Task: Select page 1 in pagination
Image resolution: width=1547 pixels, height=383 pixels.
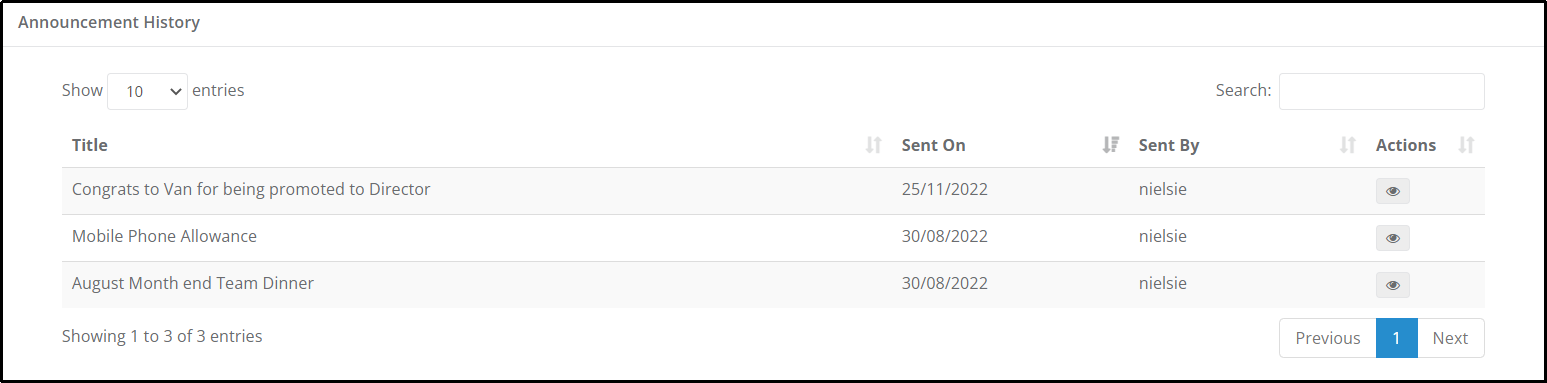Action: click(x=1396, y=338)
